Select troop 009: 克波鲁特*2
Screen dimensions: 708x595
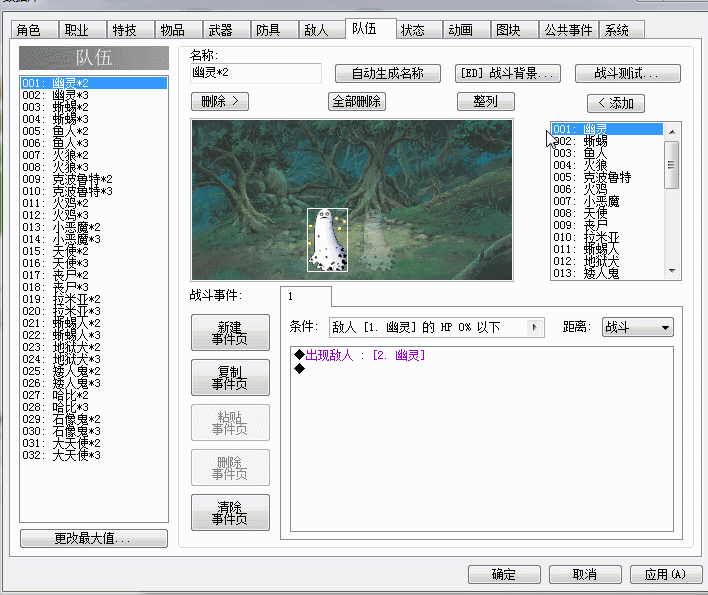[x=93, y=179]
